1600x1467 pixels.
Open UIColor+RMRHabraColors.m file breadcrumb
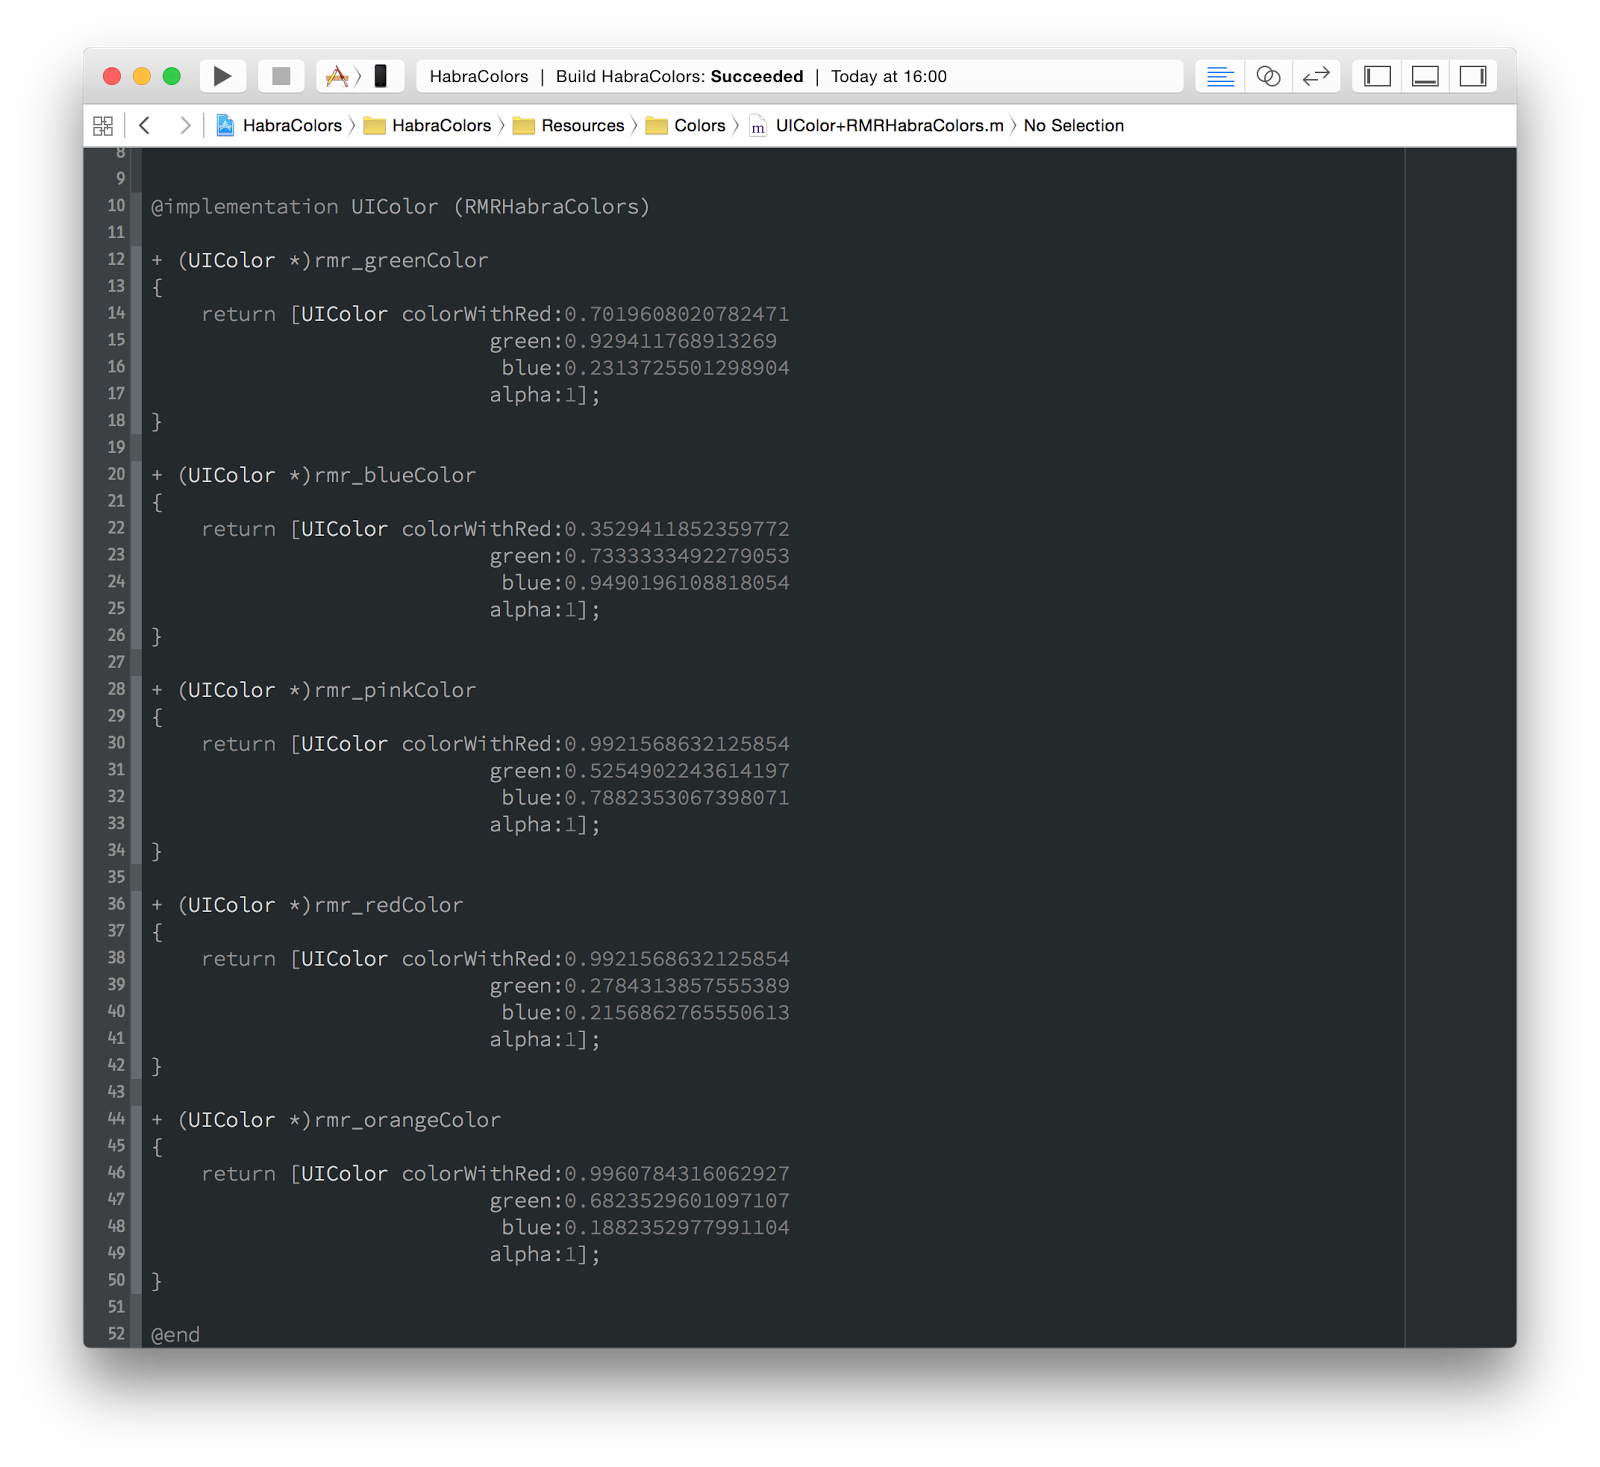tap(877, 125)
